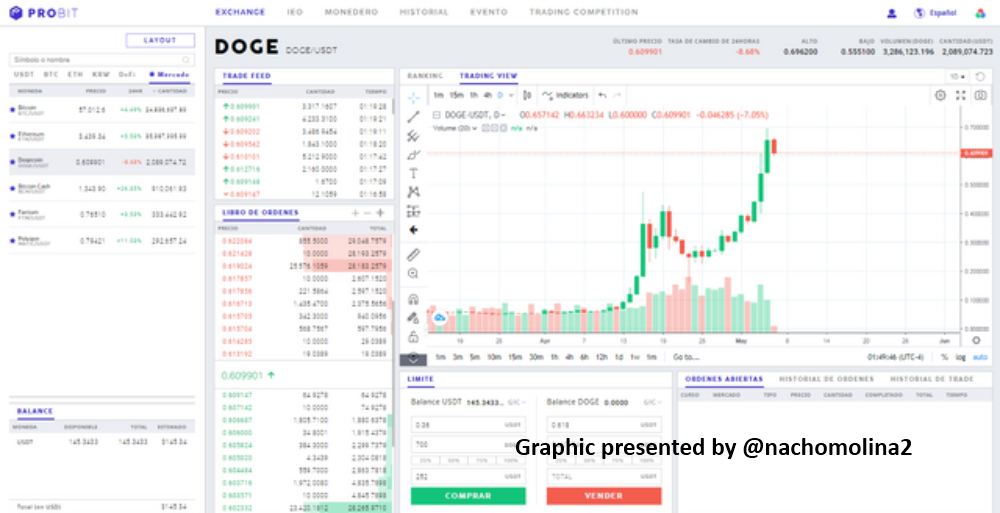Click the LAYOUT button
Image resolution: width=1000 pixels, height=513 pixels.
160,40
